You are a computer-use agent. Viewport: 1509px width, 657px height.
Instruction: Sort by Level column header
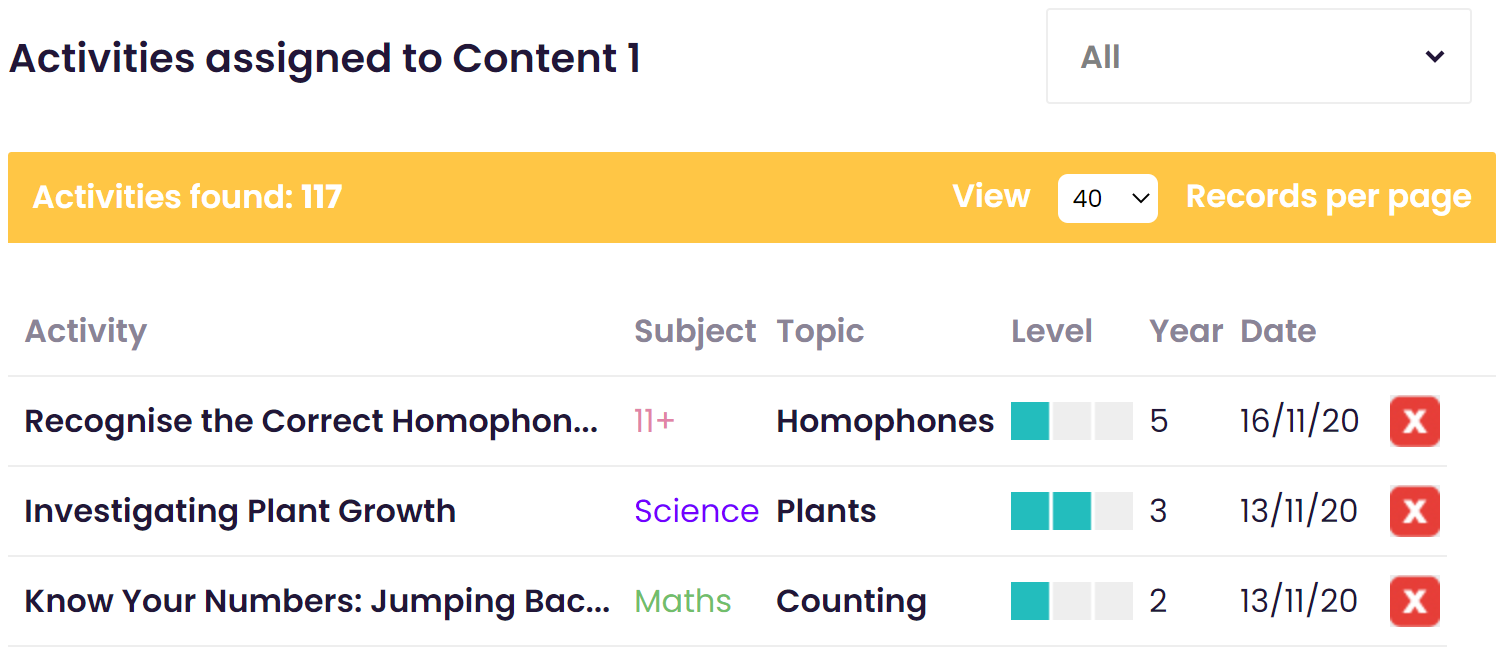pos(1052,331)
